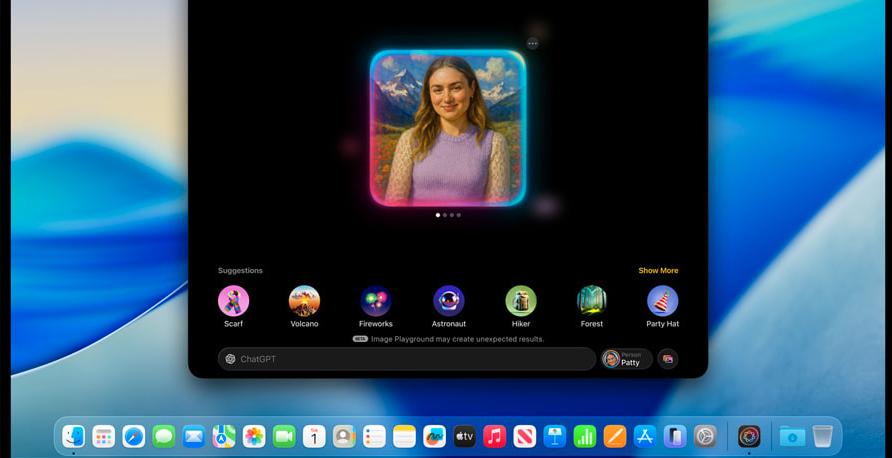Select the Hiker suggestion
The width and height of the screenshot is (892, 458).
pyautogui.click(x=520, y=301)
